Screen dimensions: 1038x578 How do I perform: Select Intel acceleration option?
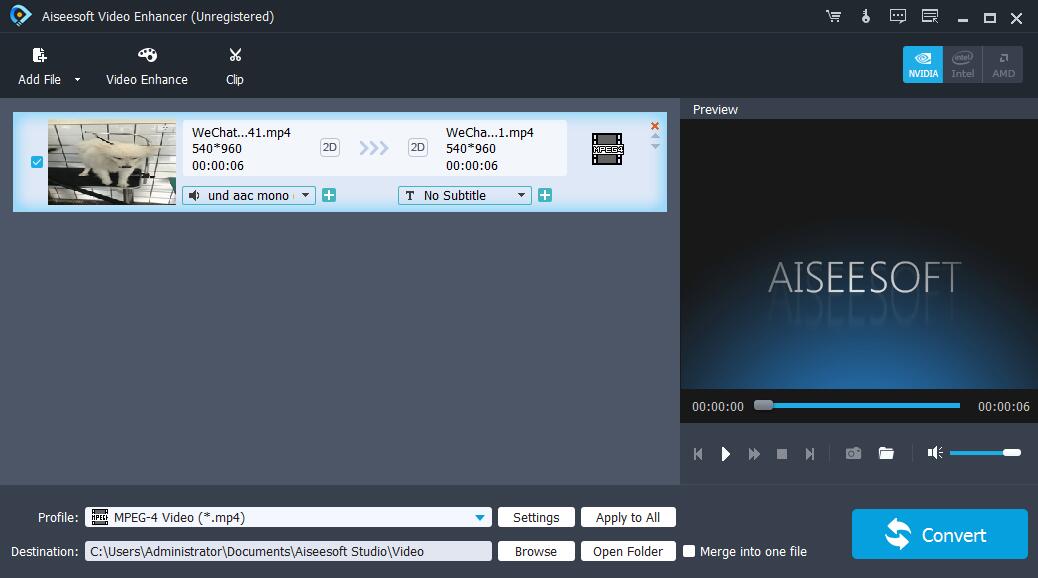click(x=963, y=64)
